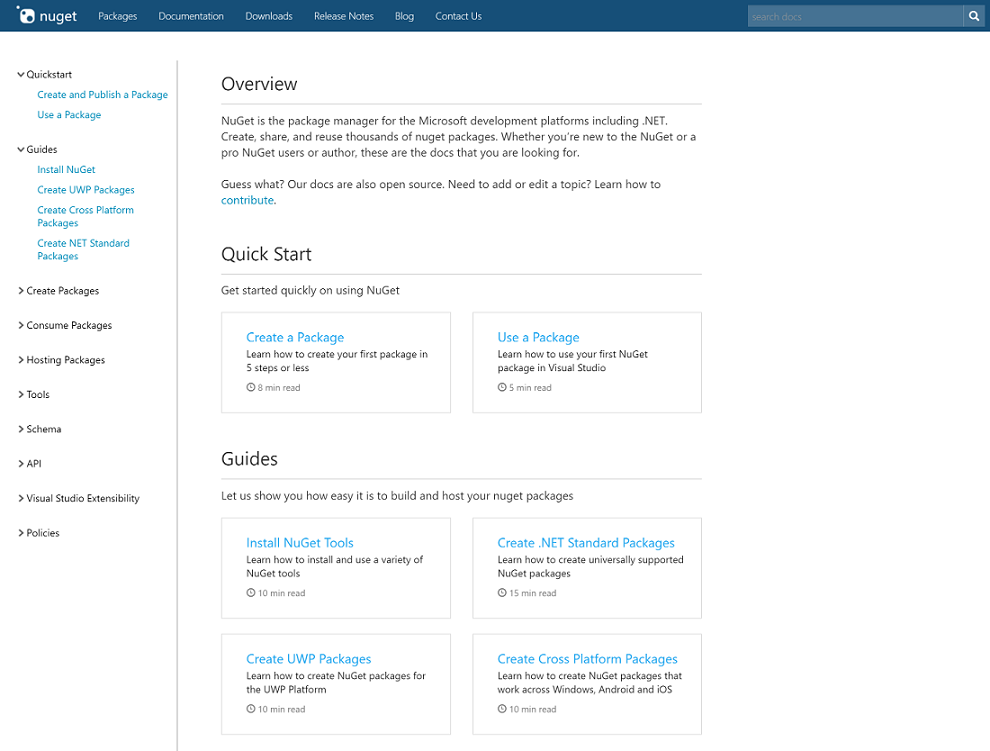Image resolution: width=990 pixels, height=751 pixels.
Task: Click clock icon on Create UWP Packages card
Action: [251, 709]
